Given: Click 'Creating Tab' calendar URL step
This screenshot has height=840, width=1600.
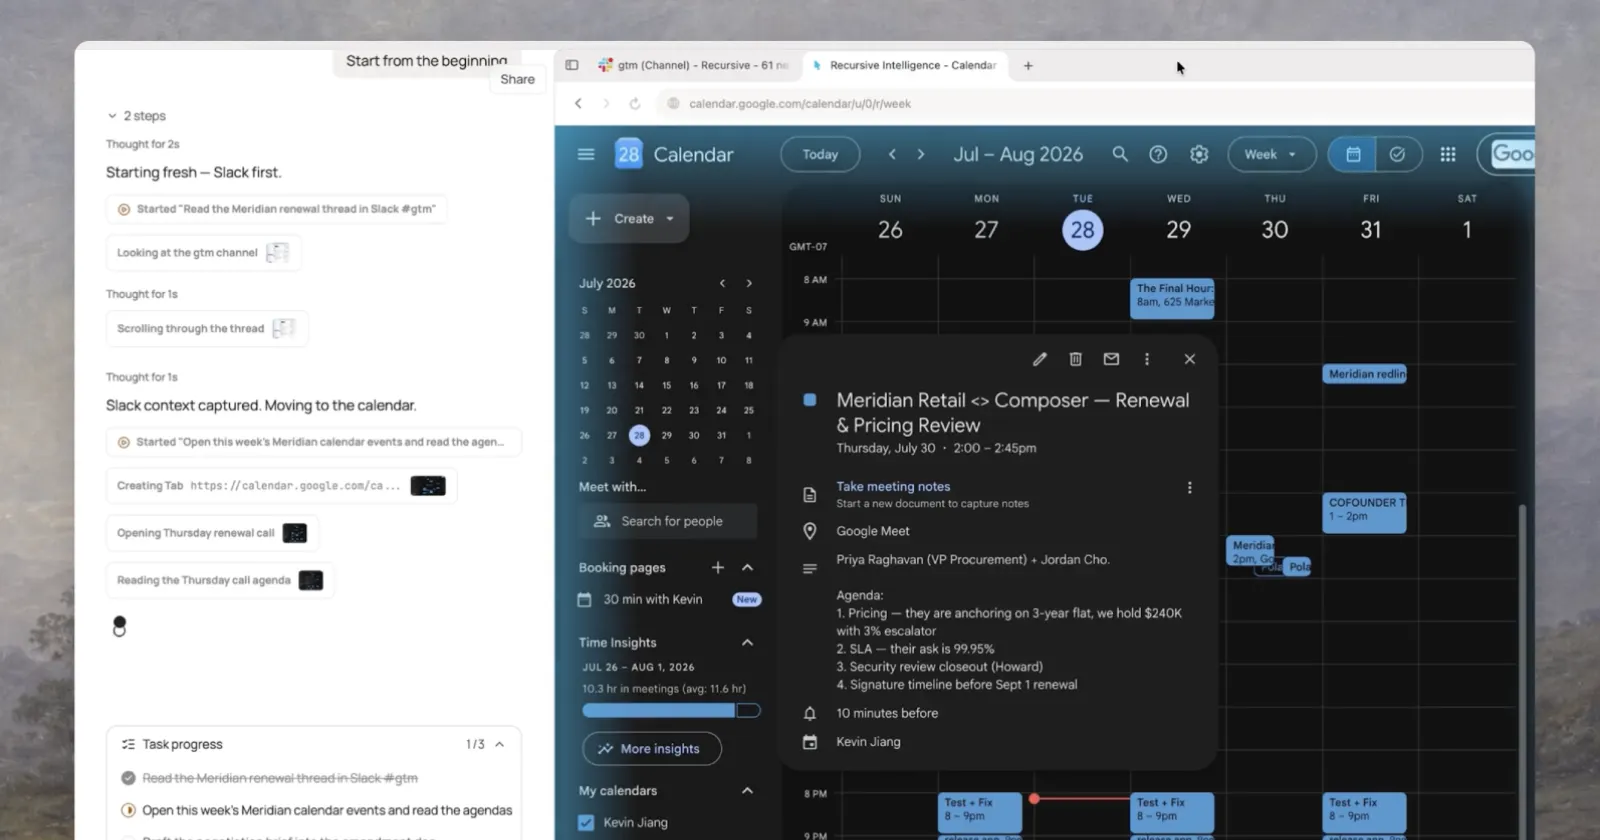Looking at the screenshot, I should 281,485.
